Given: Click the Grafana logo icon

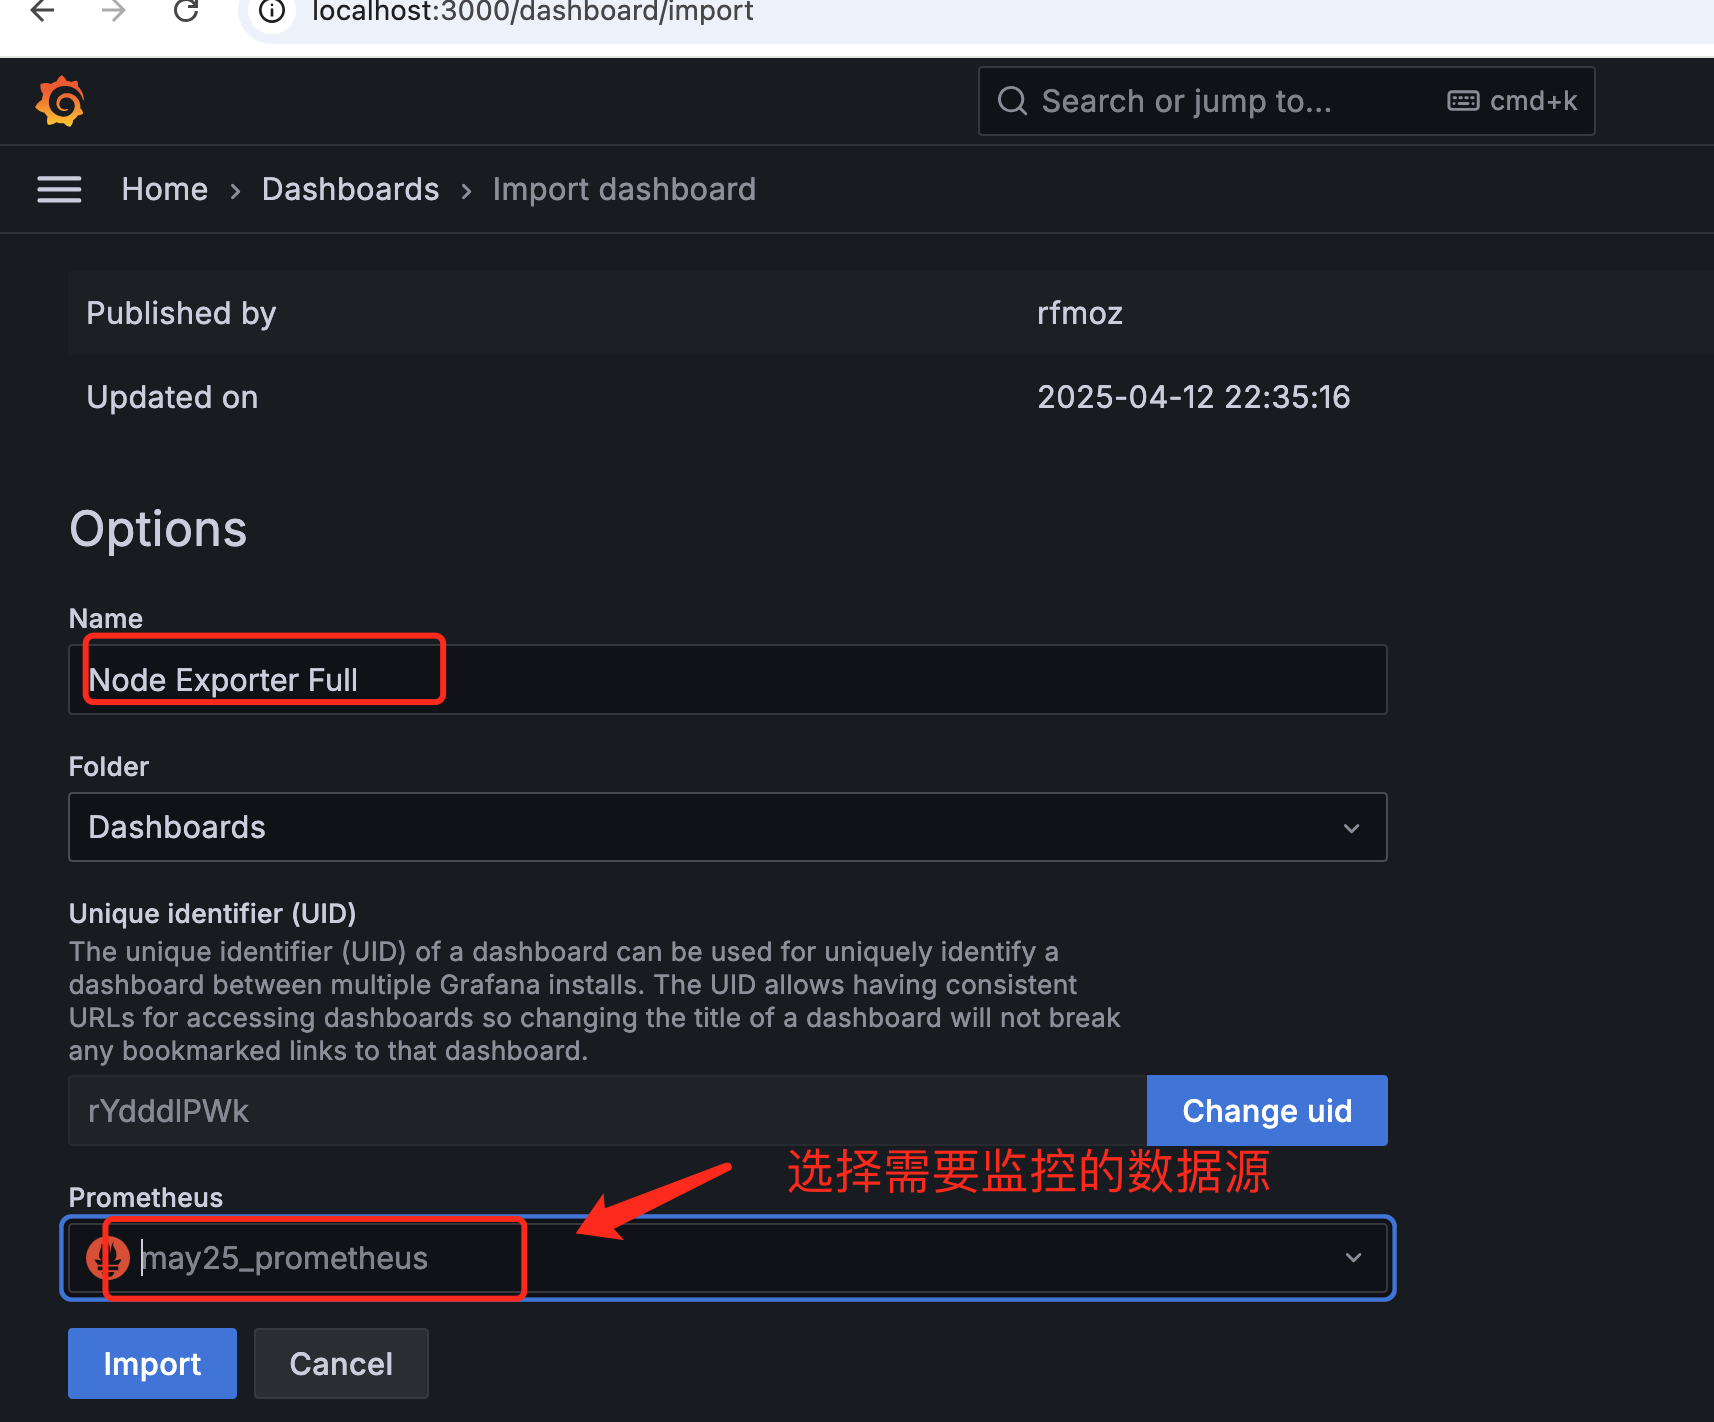Looking at the screenshot, I should click(60, 101).
